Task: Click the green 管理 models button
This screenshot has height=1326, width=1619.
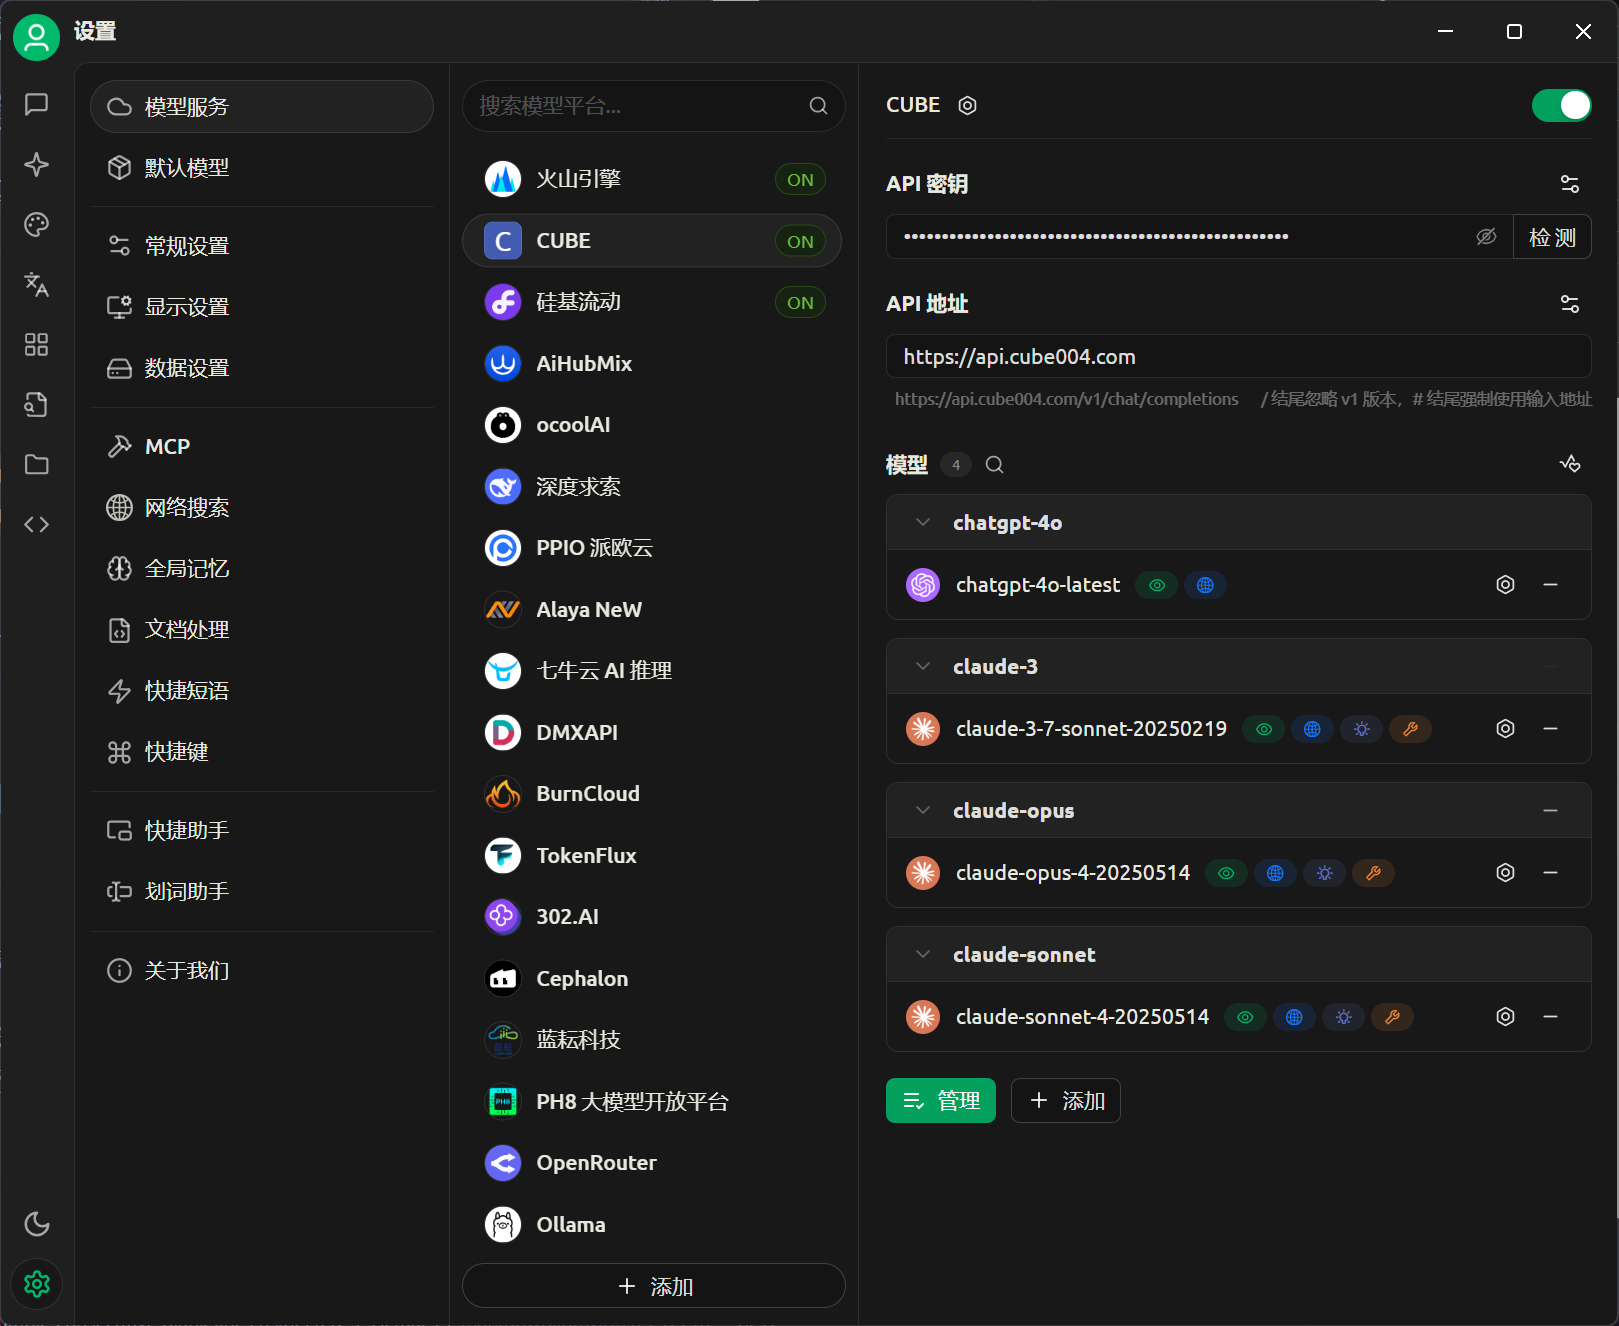Action: pyautogui.click(x=941, y=1101)
